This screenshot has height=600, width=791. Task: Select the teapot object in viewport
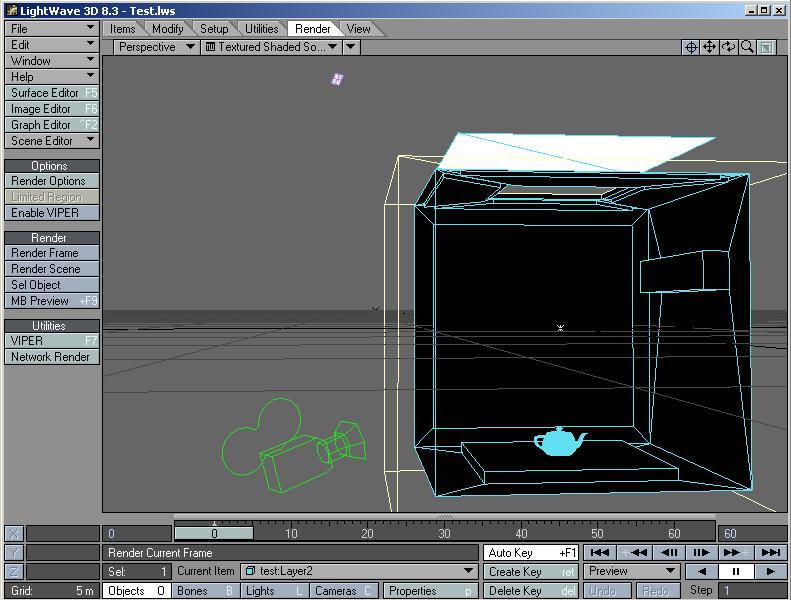559,442
